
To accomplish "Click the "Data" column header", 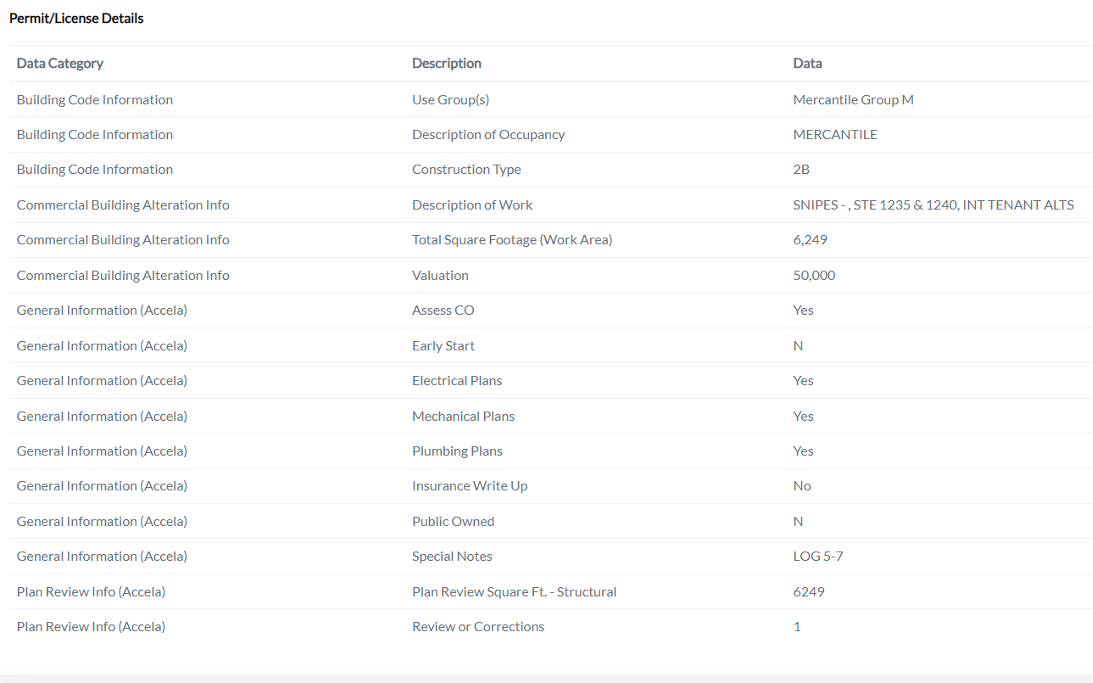I will (807, 63).
